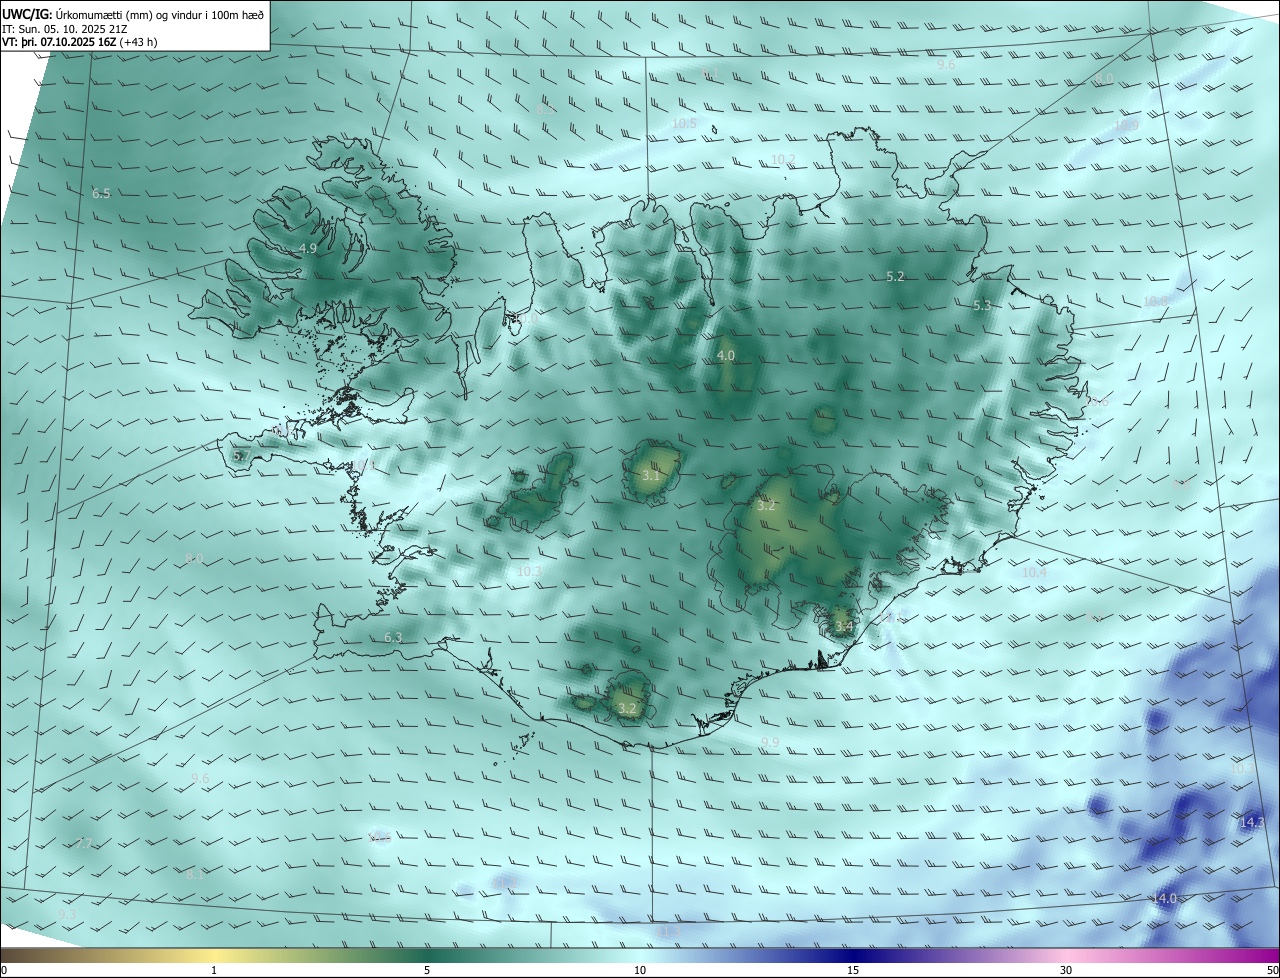The width and height of the screenshot is (1280, 978).
Task: Click the 10.3 value label
Action: 529,571
